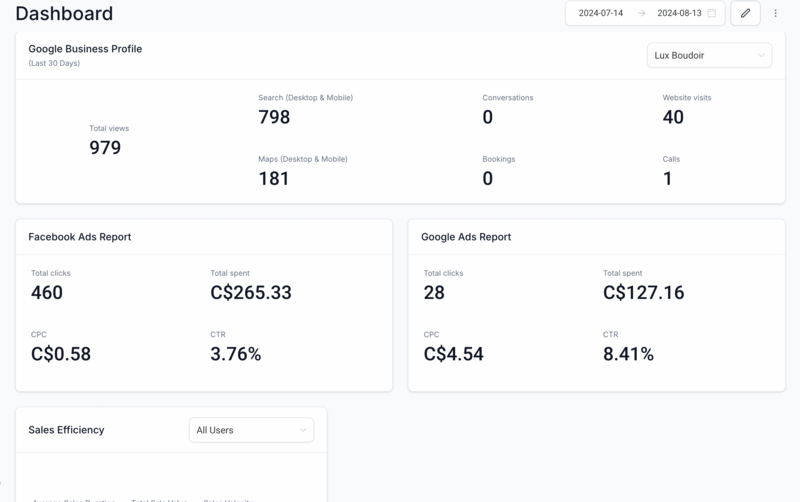
Task: Click the Bookings label
Action: click(x=498, y=159)
